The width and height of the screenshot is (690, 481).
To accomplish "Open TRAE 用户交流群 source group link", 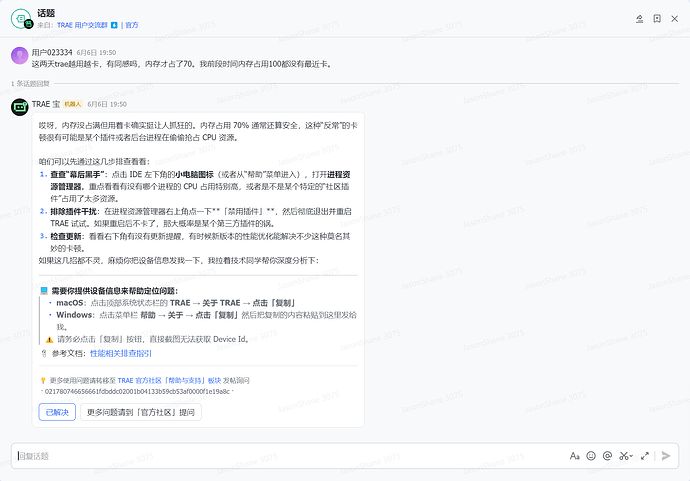I will (x=82, y=25).
